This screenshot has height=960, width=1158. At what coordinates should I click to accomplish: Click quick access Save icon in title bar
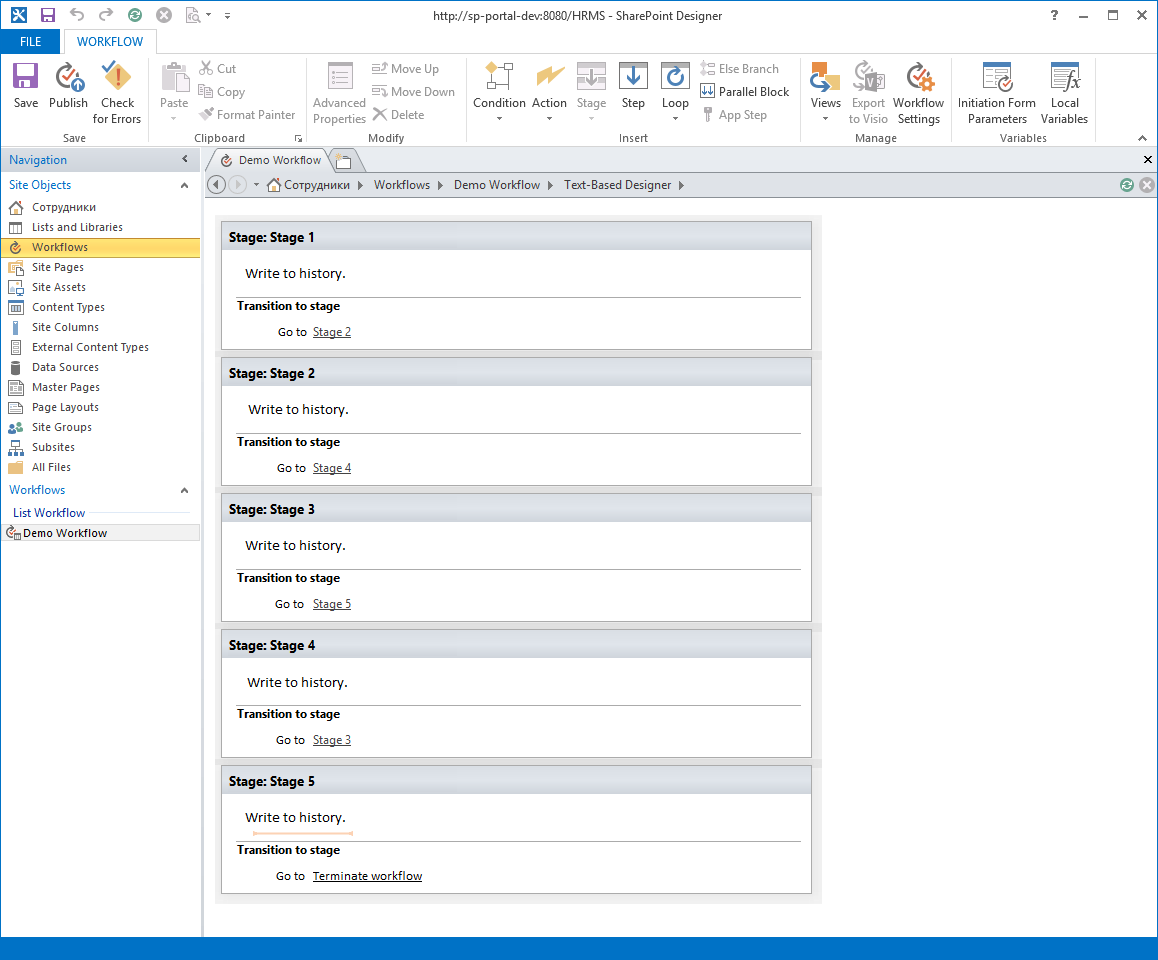(x=48, y=15)
